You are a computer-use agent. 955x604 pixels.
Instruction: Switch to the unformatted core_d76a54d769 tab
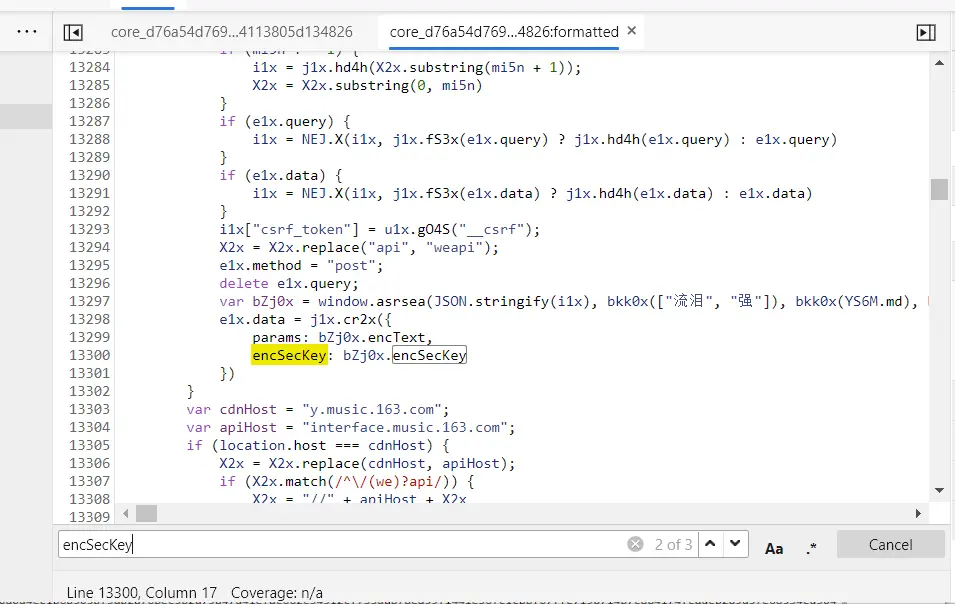pos(231,32)
